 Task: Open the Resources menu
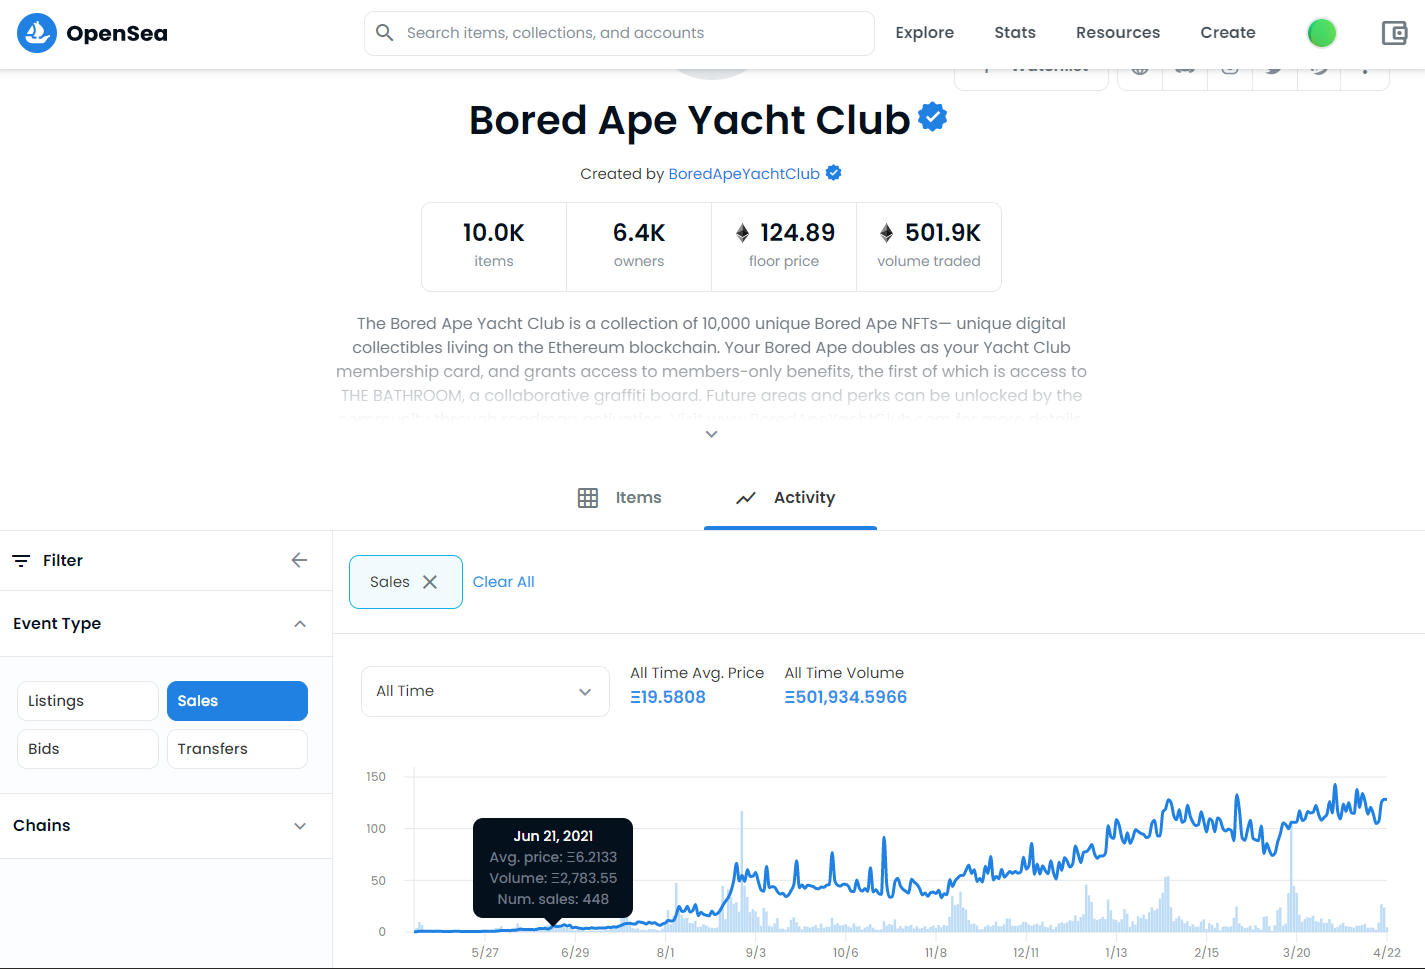(x=1118, y=33)
